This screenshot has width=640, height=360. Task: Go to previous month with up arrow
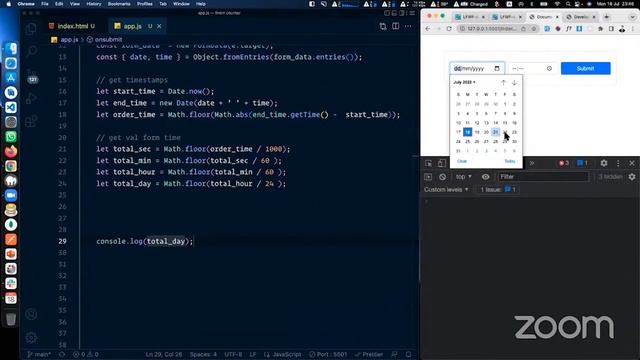click(x=503, y=82)
